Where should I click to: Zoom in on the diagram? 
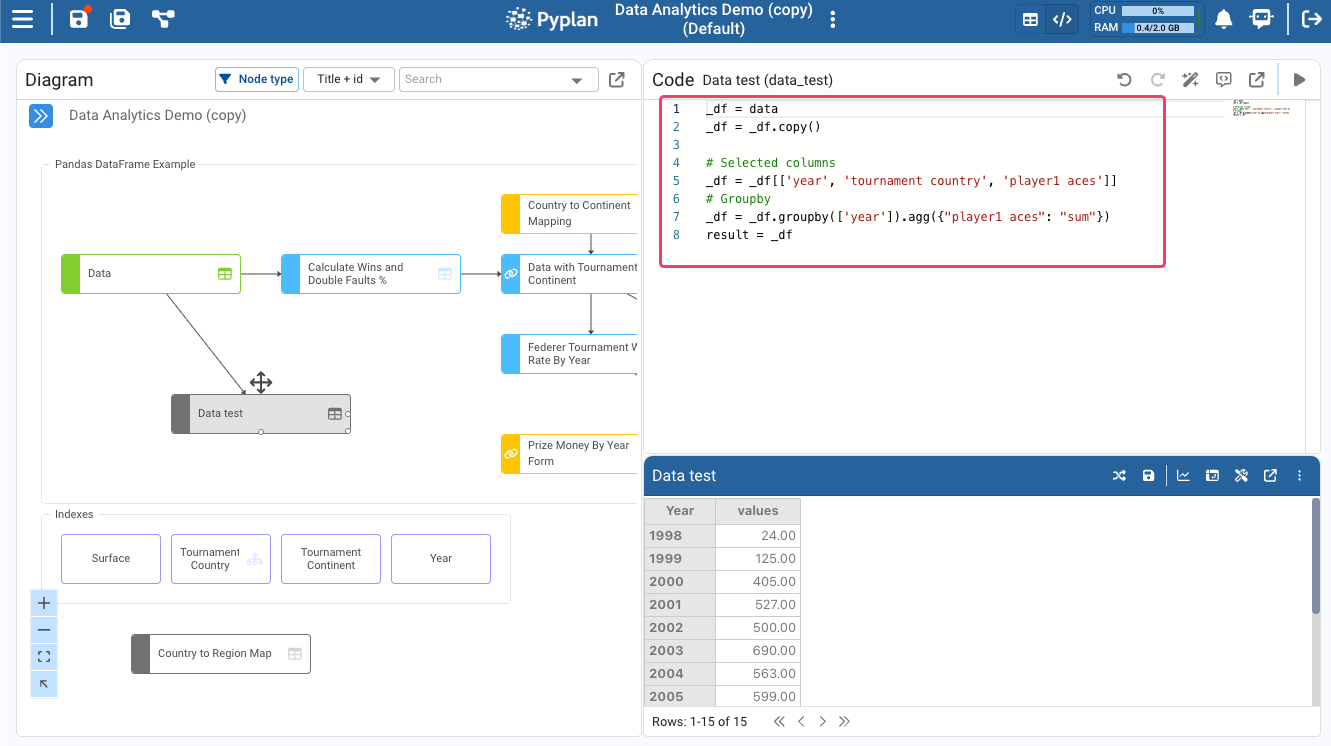coord(44,603)
